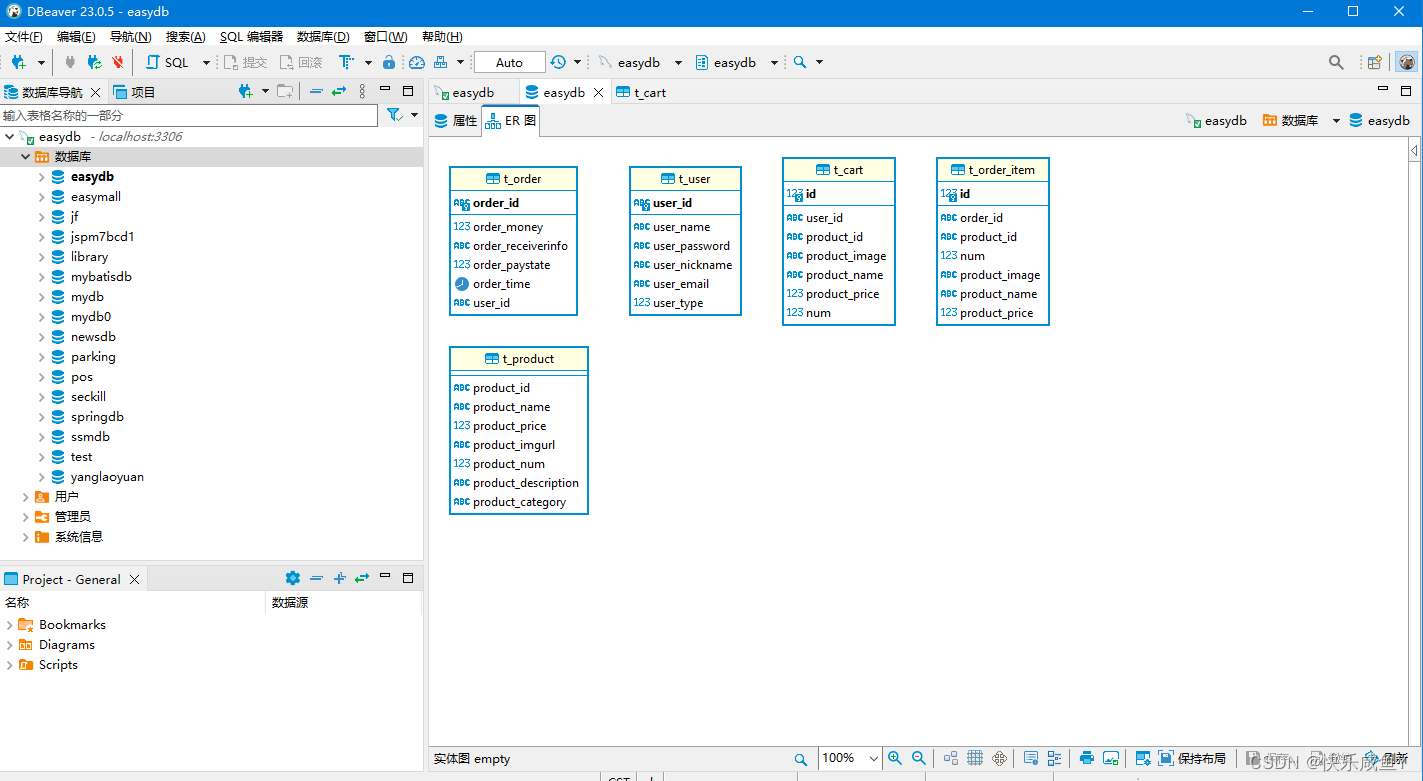Switch to the 项目 tab
The width and height of the screenshot is (1423, 781).
pyautogui.click(x=135, y=91)
